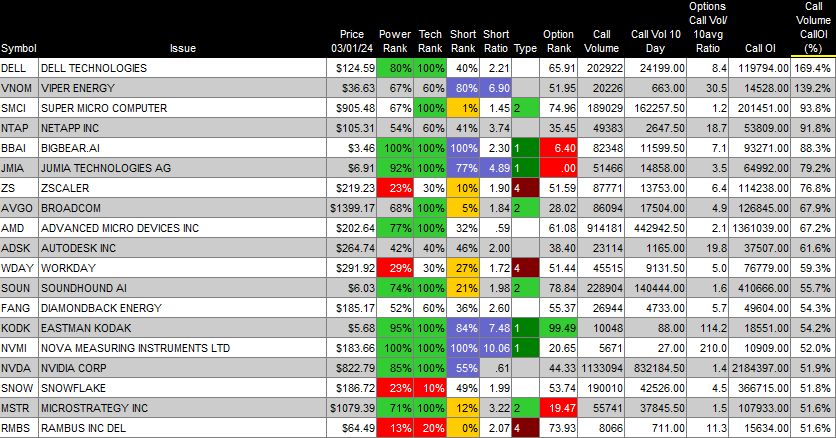Click the Call Volume CallOI (%) header
Viewport: 836px width, 438px height.
[813, 28]
